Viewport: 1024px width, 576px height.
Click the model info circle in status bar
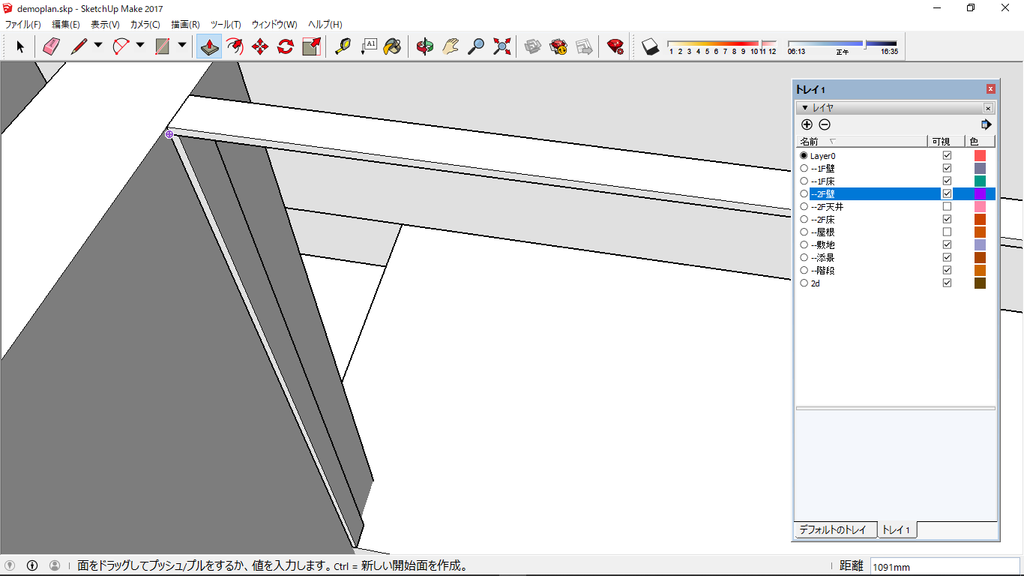coord(32,566)
